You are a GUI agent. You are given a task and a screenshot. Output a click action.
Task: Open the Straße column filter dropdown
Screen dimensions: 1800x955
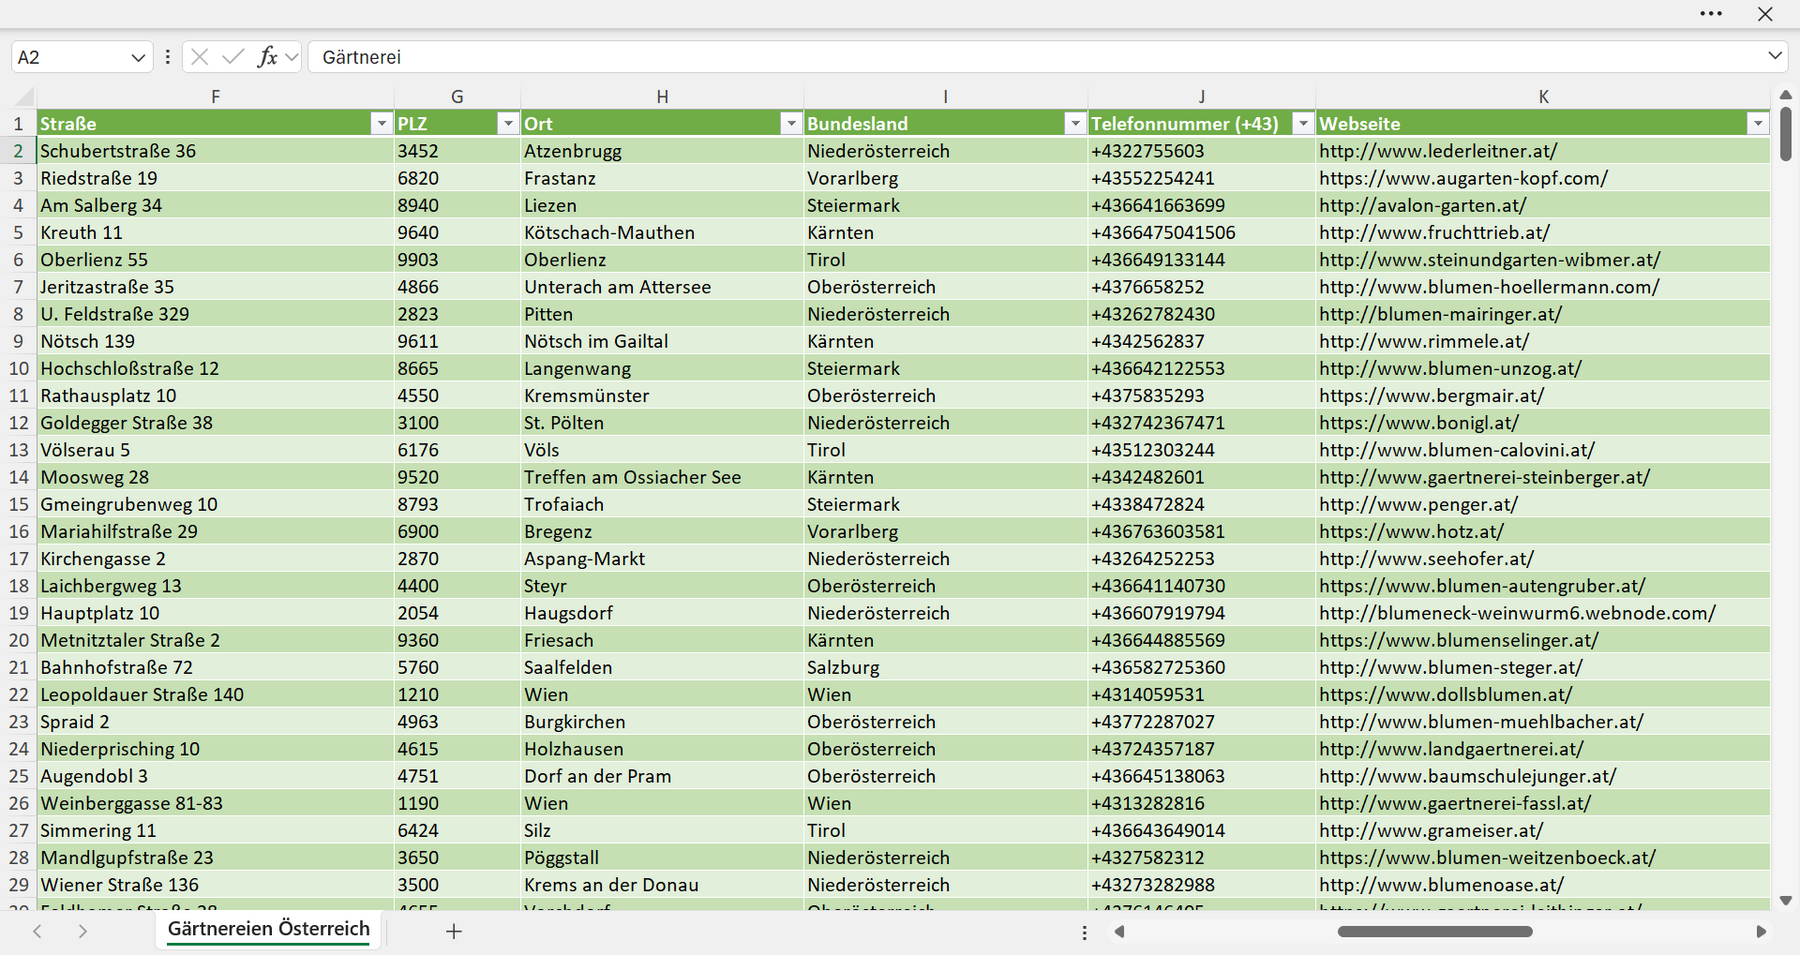tap(381, 123)
